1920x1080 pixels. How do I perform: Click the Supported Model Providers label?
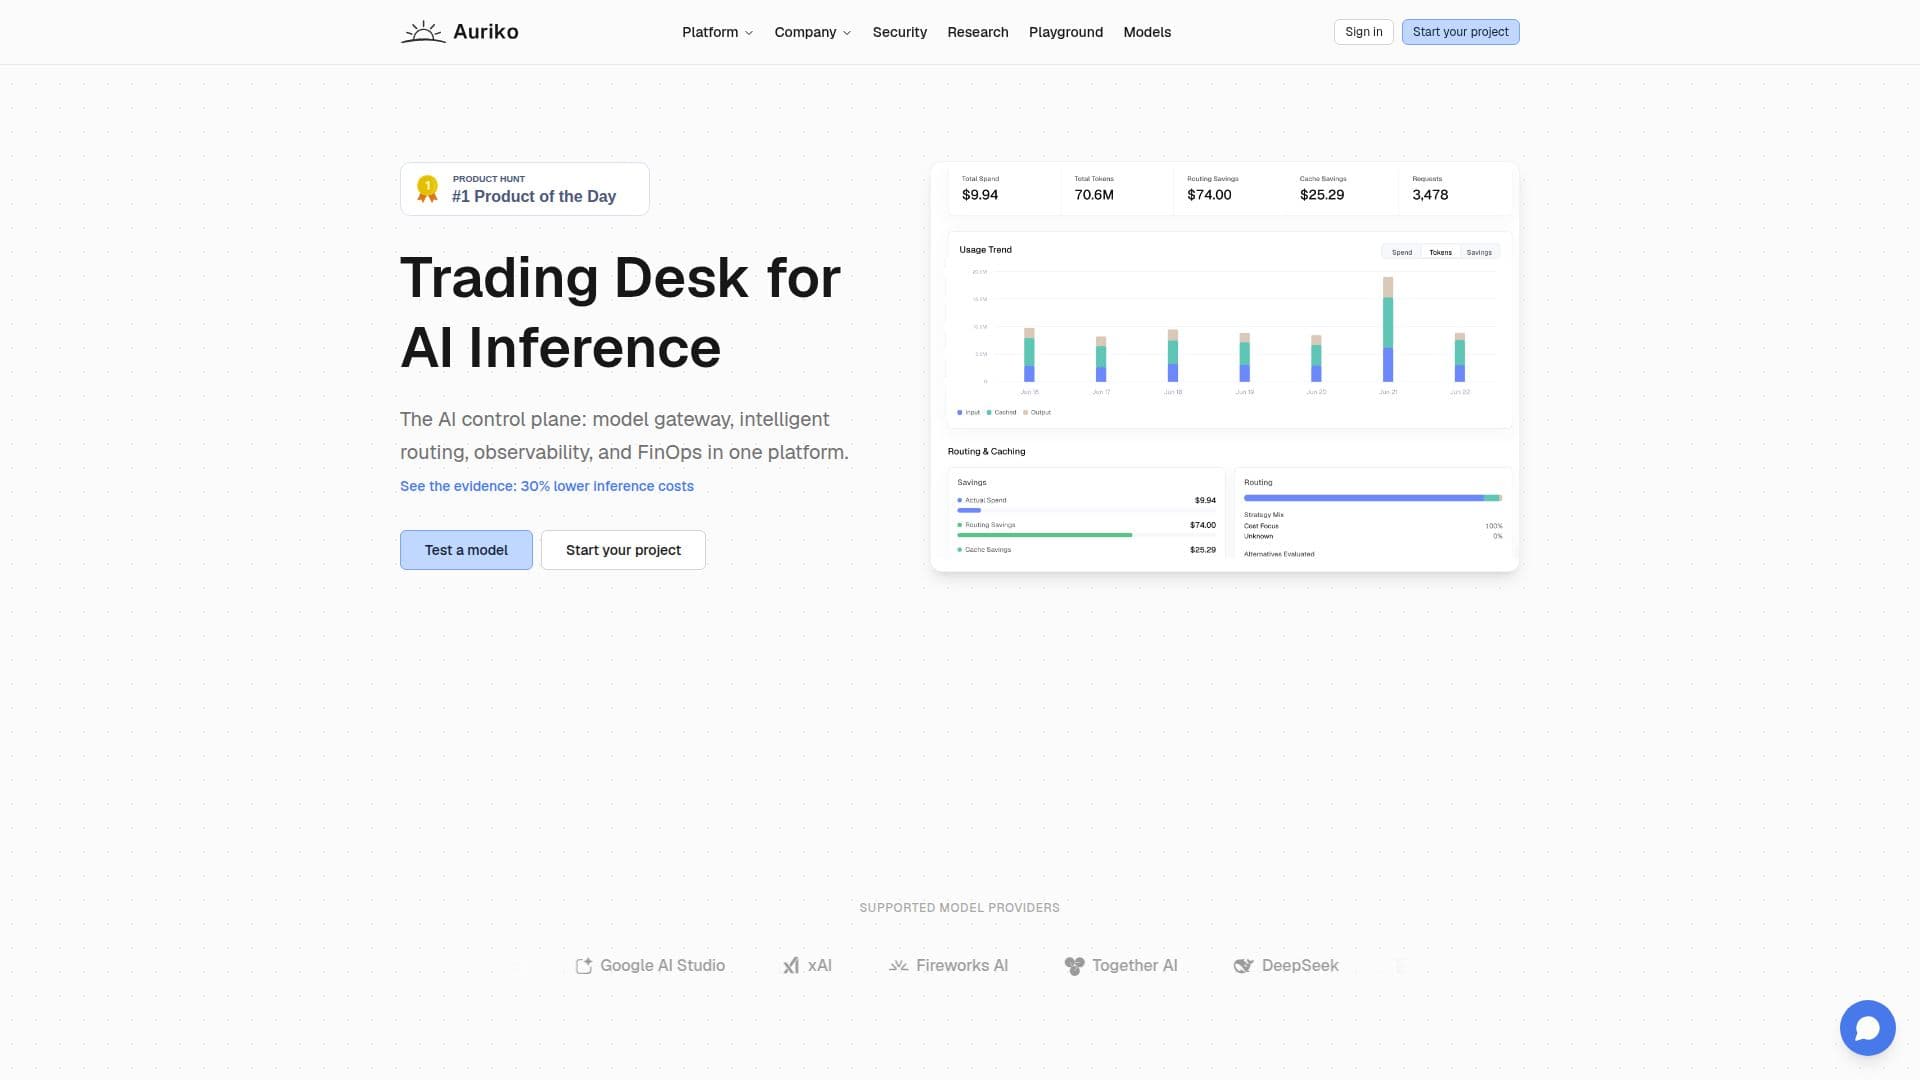coord(960,908)
